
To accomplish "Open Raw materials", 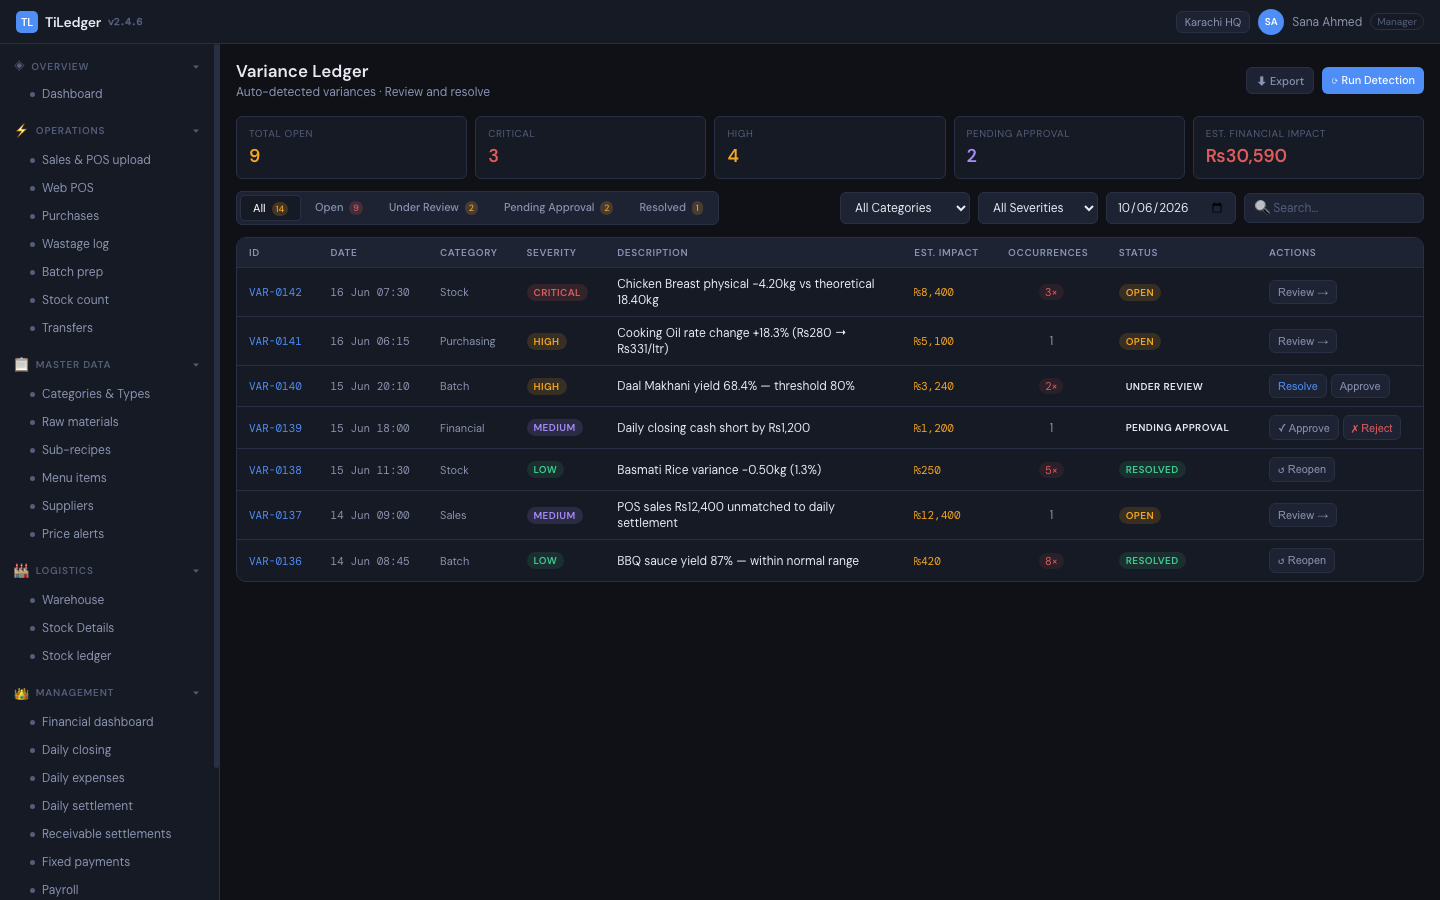I will tap(80, 422).
